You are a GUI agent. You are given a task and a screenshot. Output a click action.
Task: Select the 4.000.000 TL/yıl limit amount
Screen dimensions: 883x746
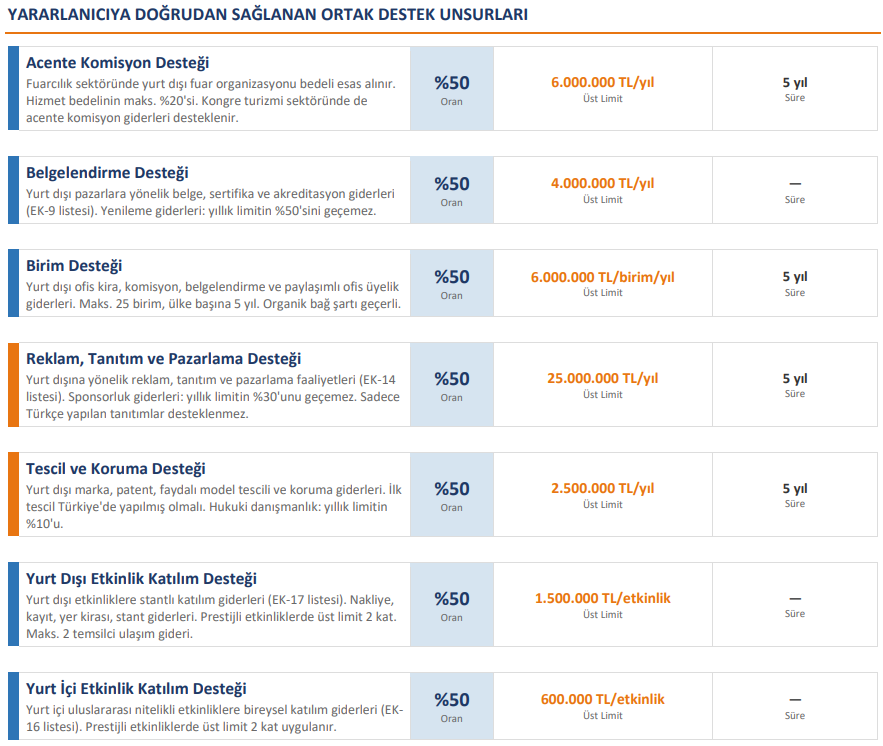click(602, 184)
